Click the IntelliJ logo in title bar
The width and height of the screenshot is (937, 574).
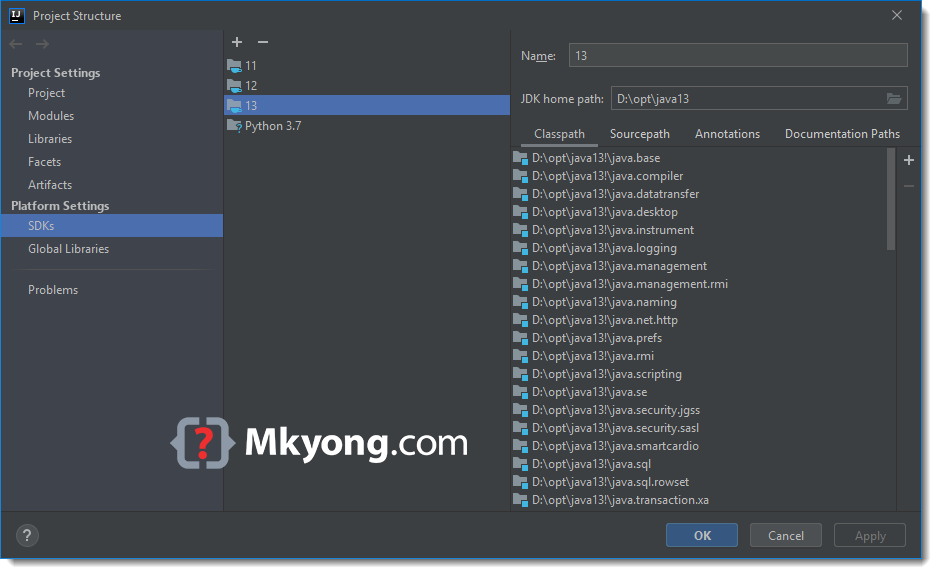(x=17, y=16)
